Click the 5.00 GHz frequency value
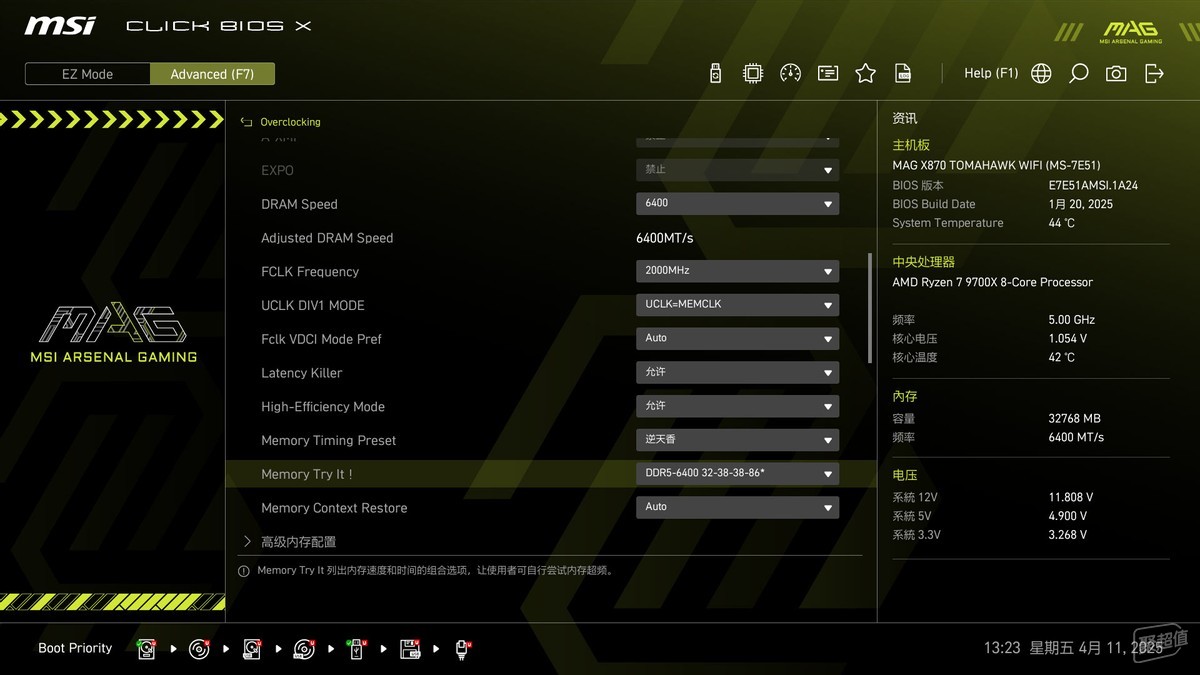This screenshot has height=675, width=1200. [x=1072, y=320]
